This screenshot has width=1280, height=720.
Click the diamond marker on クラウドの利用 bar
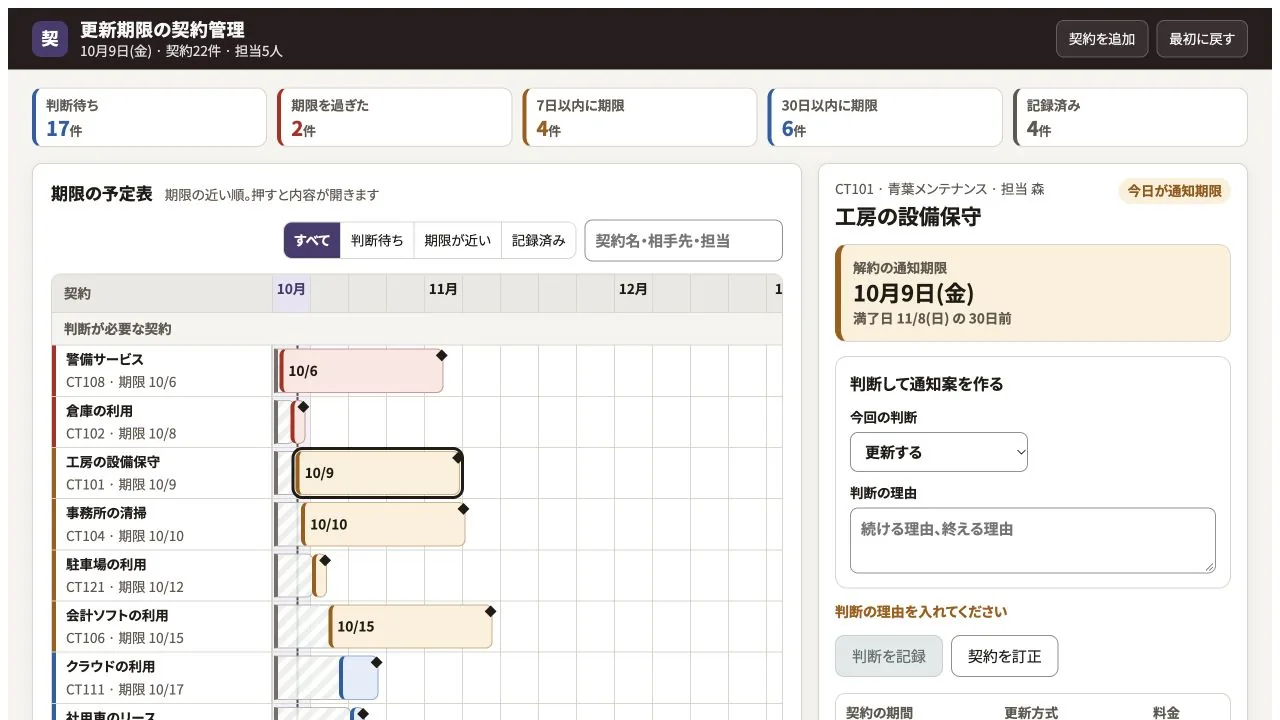376,662
